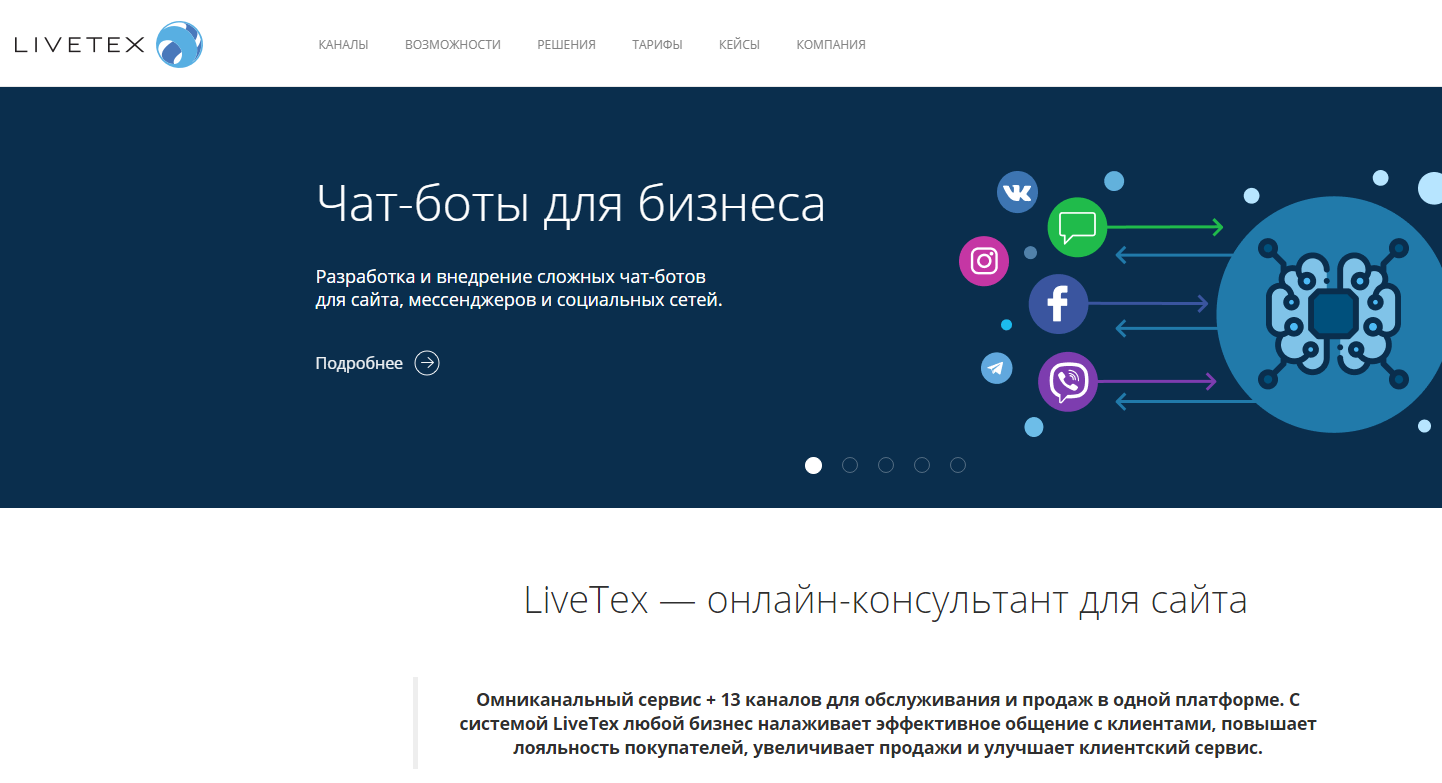The height and width of the screenshot is (783, 1442).
Task: Click the text Разработка и внедрение сложных чат-ботов
Action: click(511, 276)
